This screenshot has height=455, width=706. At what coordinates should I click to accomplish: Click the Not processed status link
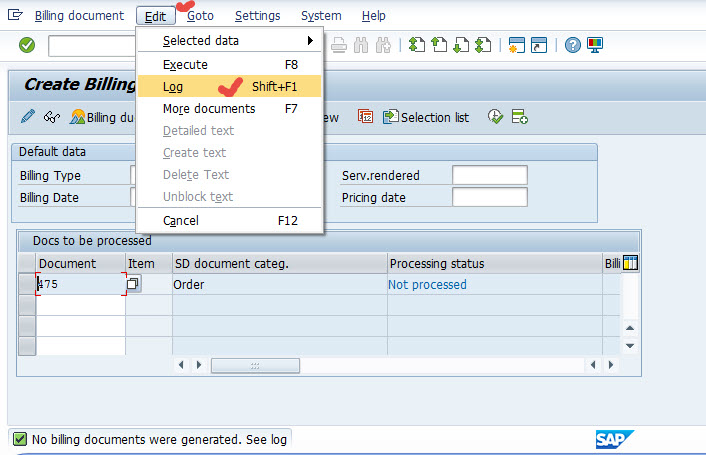tap(427, 284)
